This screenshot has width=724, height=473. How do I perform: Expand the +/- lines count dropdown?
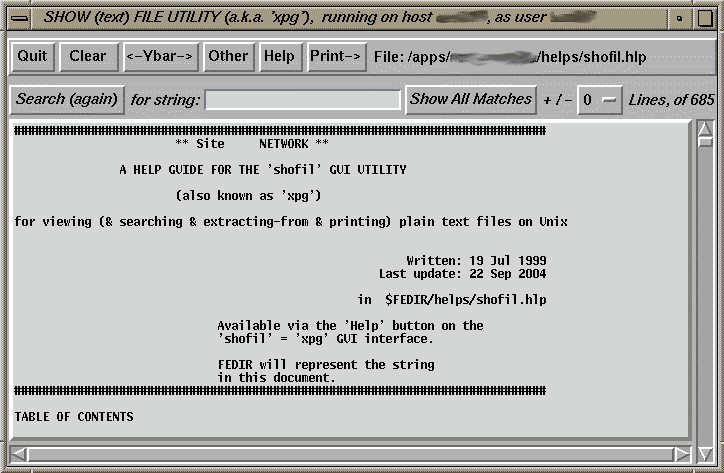click(600, 100)
